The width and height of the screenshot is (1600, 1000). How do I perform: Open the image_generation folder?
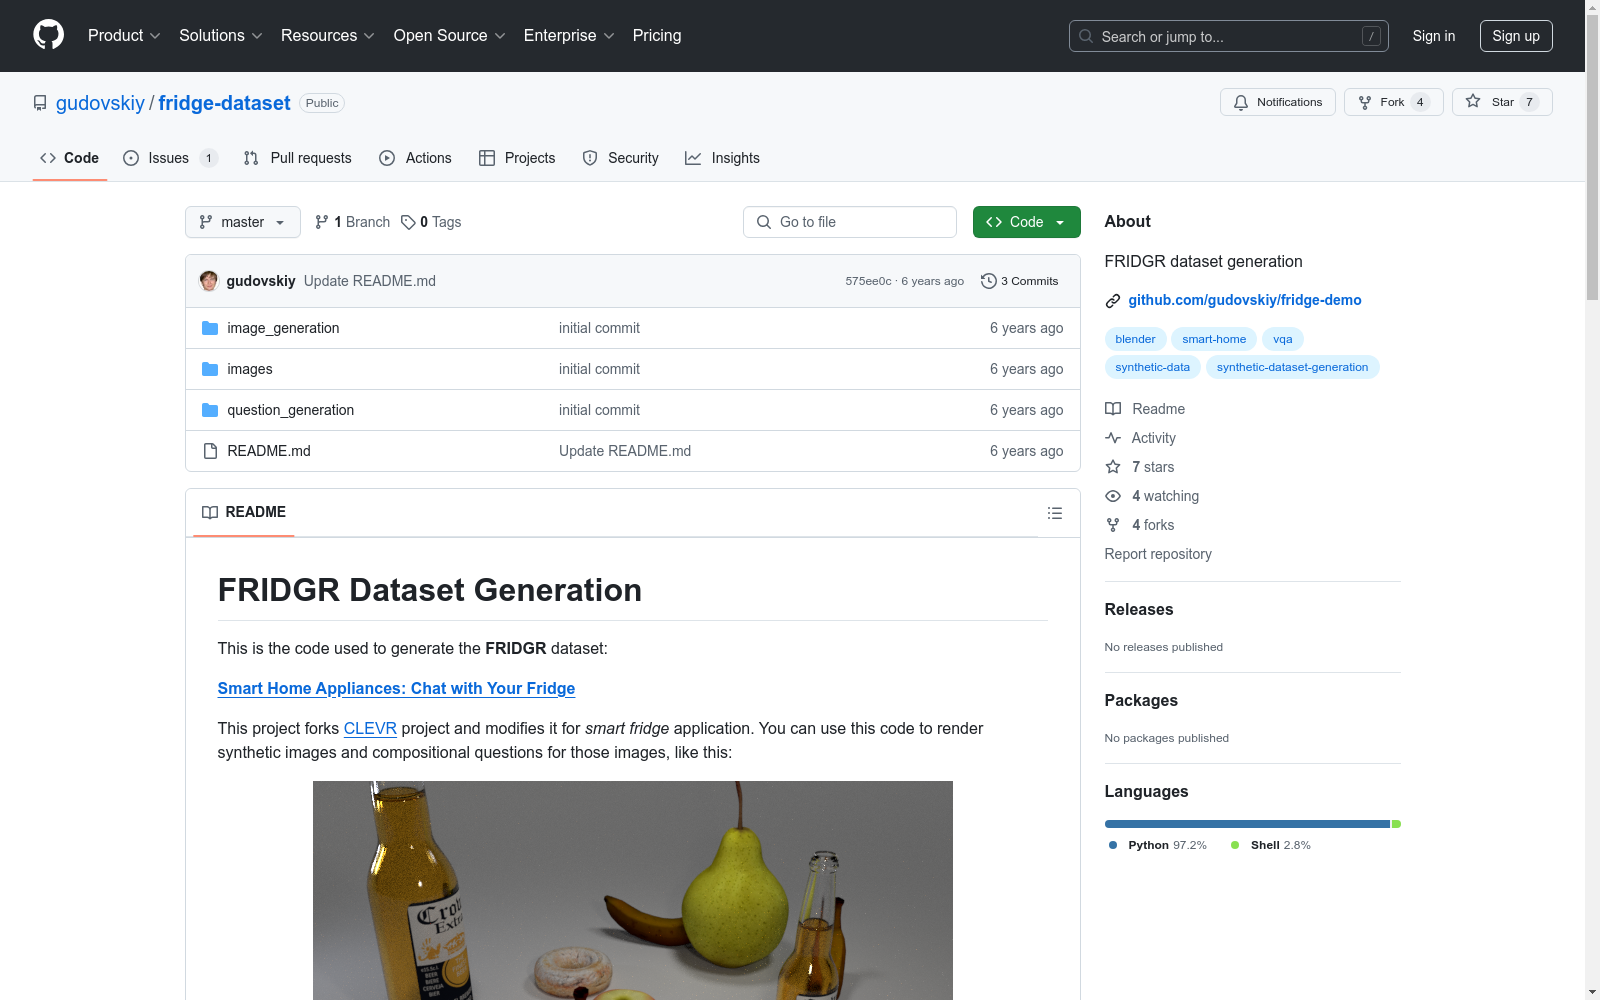[x=283, y=328]
